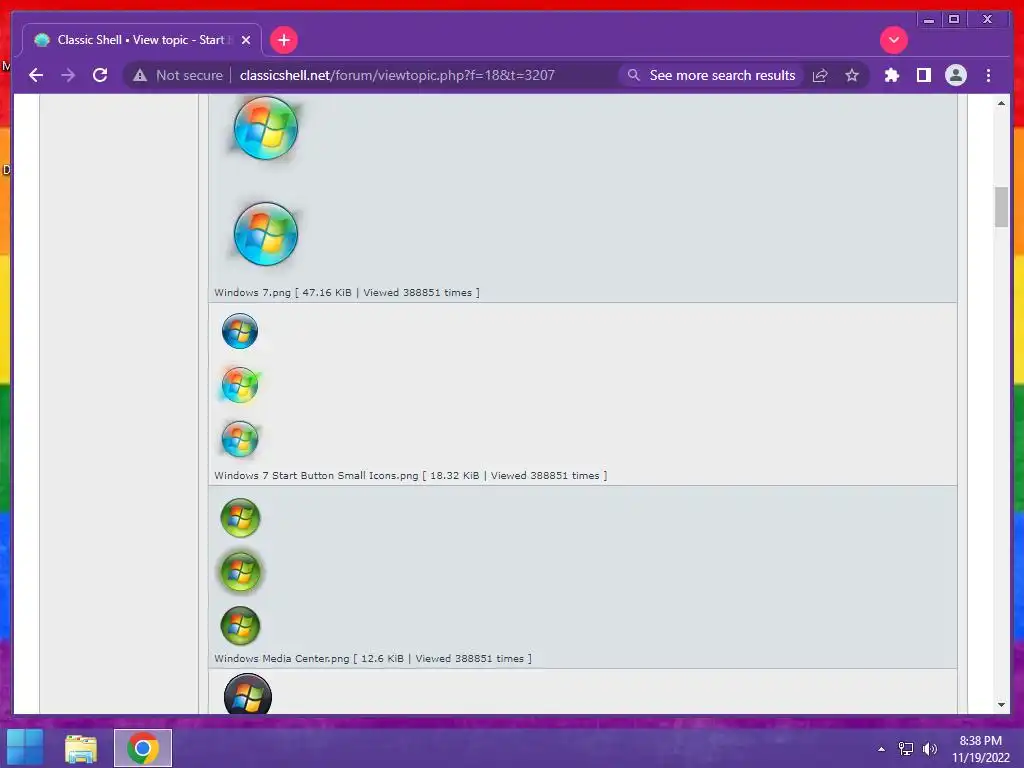Click the black Windows orb at bottom
The height and width of the screenshot is (768, 1024).
click(248, 695)
